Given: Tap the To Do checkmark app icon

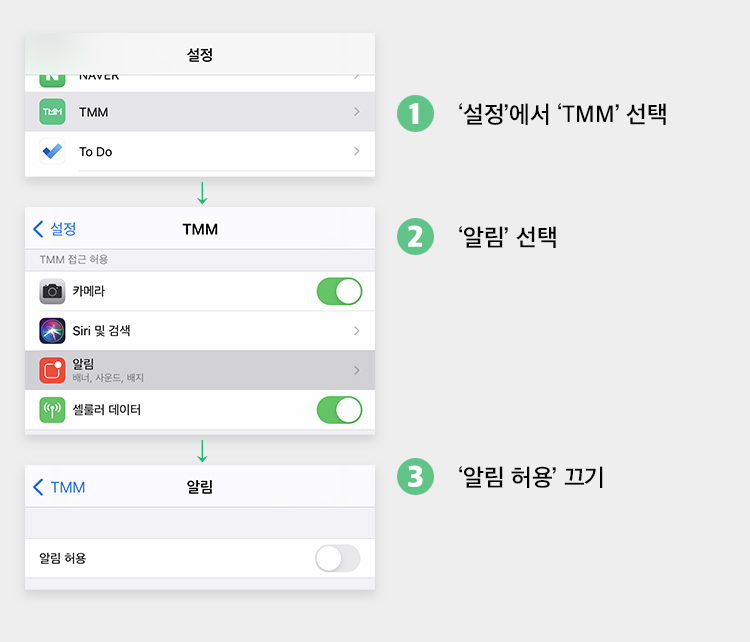Looking at the screenshot, I should pyautogui.click(x=52, y=151).
